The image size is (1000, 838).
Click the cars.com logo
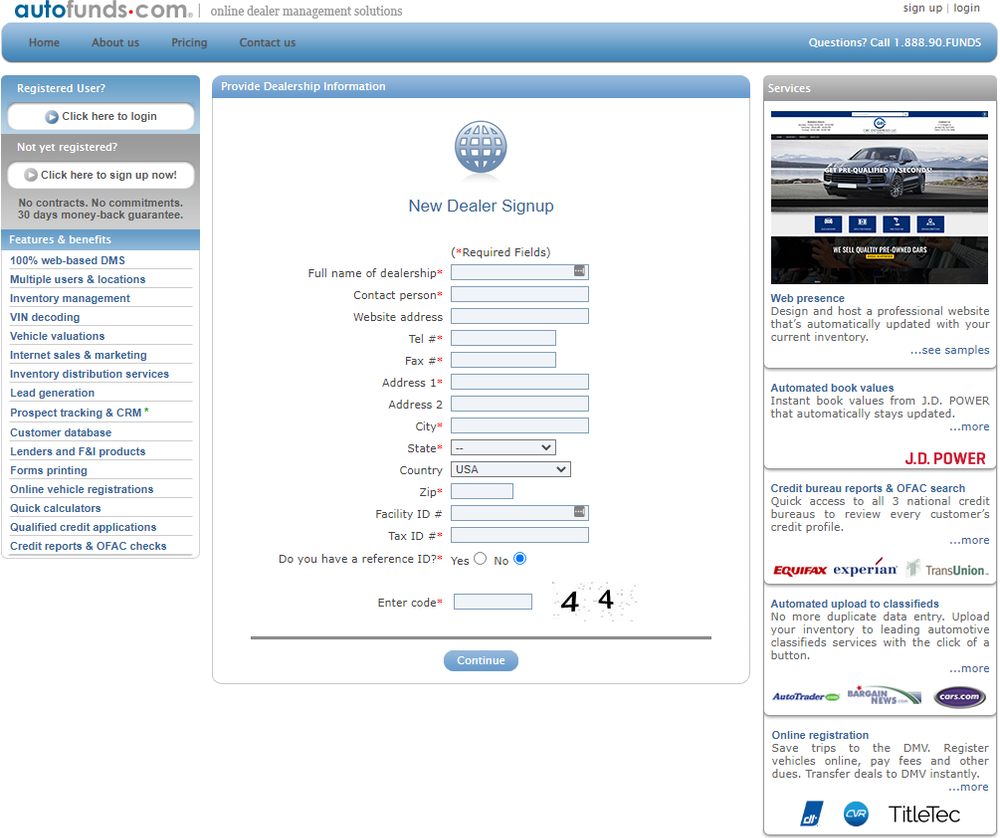pos(959,696)
